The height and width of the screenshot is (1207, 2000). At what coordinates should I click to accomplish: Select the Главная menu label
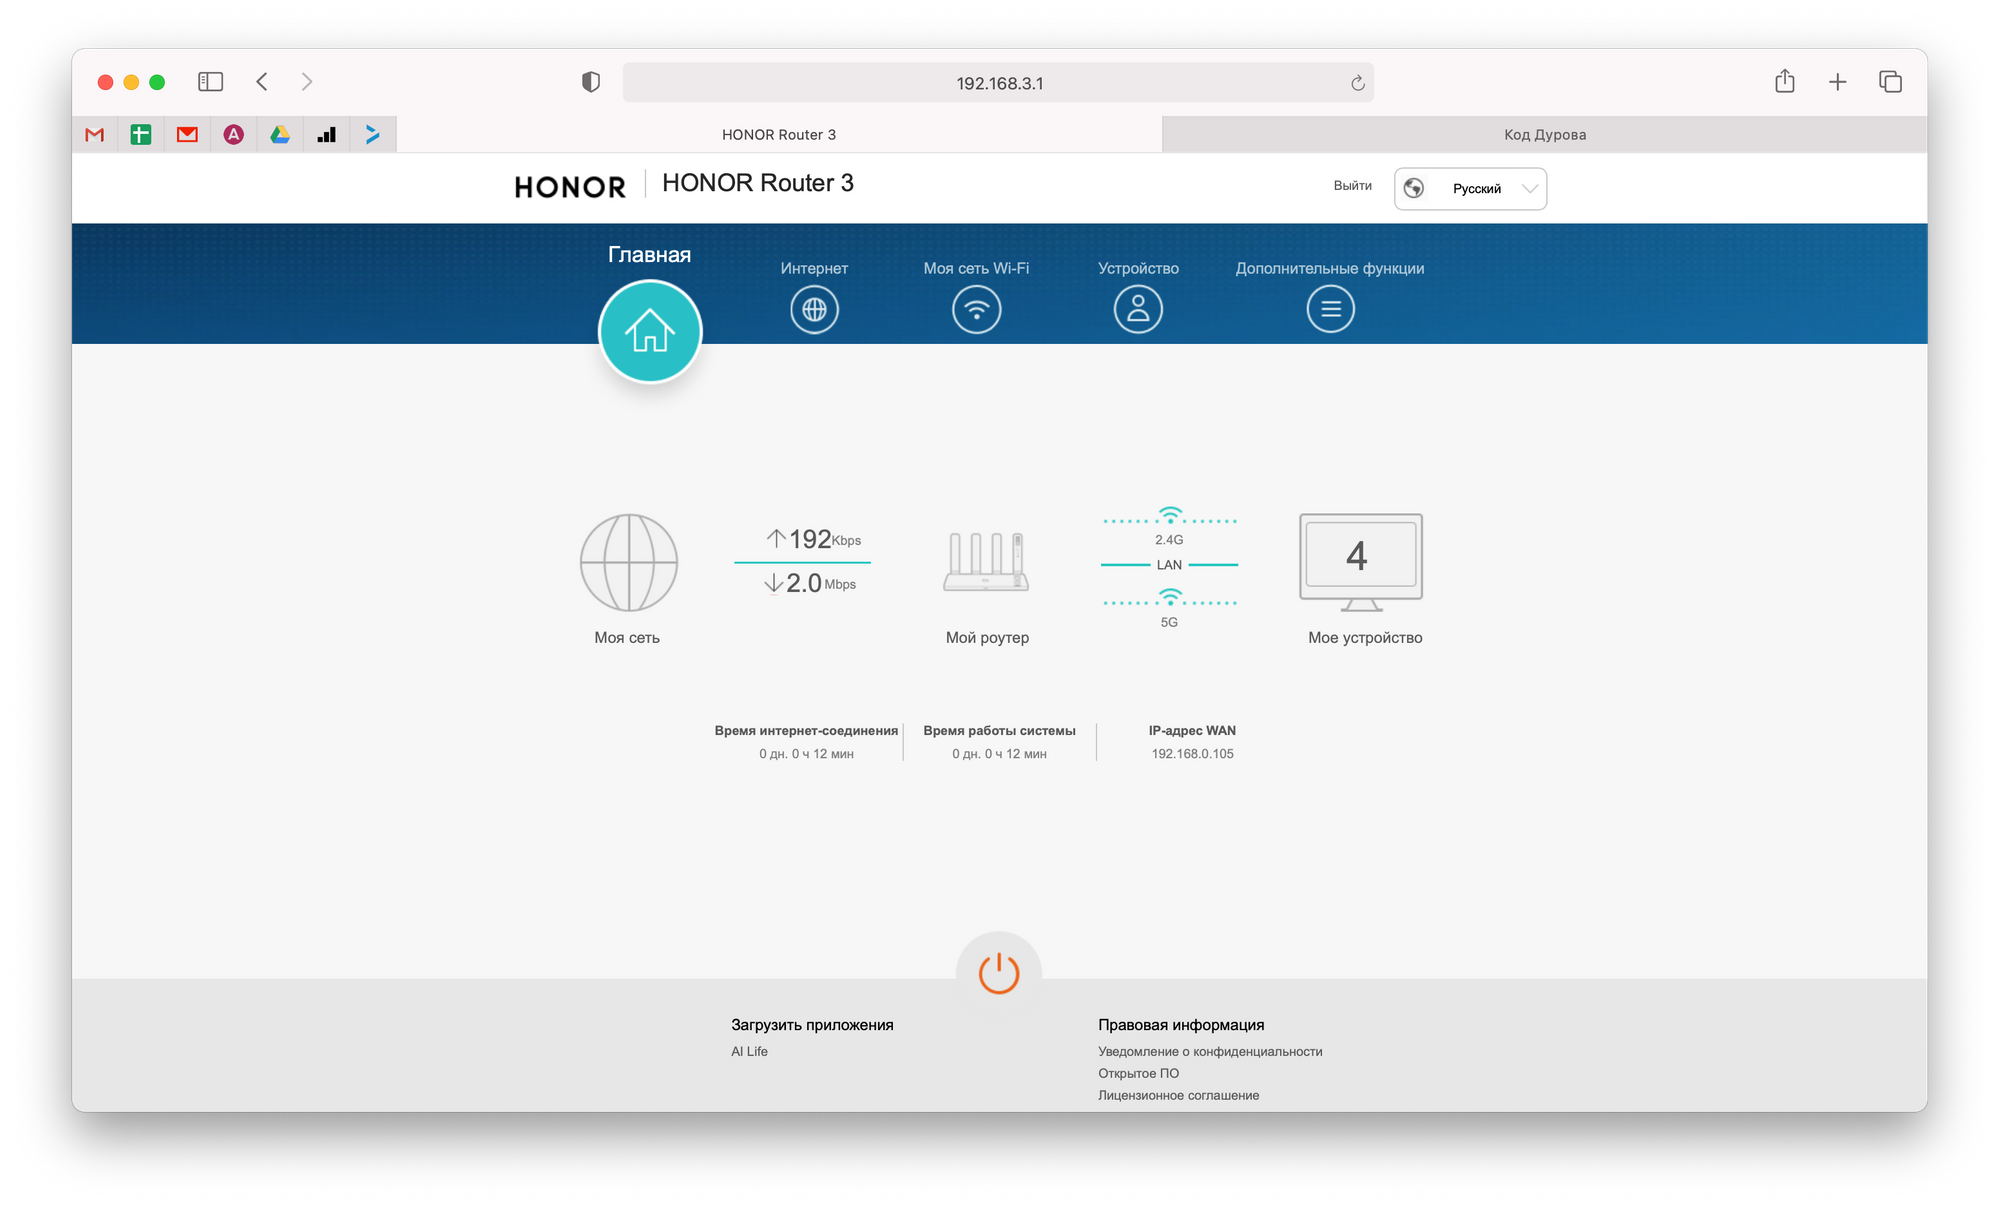pyautogui.click(x=649, y=255)
